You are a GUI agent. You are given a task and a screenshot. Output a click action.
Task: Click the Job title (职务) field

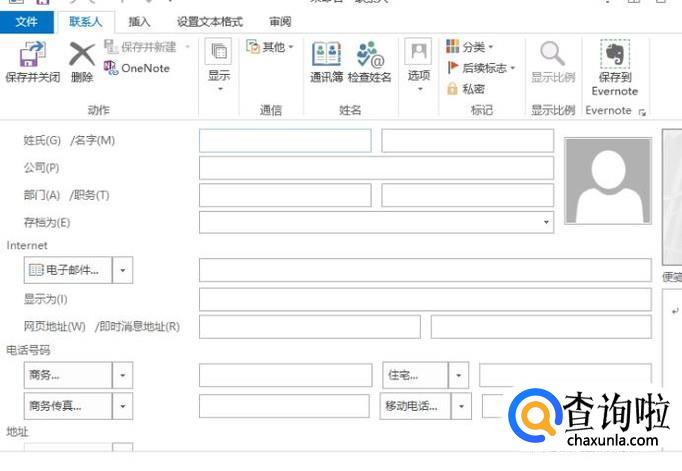pos(468,195)
